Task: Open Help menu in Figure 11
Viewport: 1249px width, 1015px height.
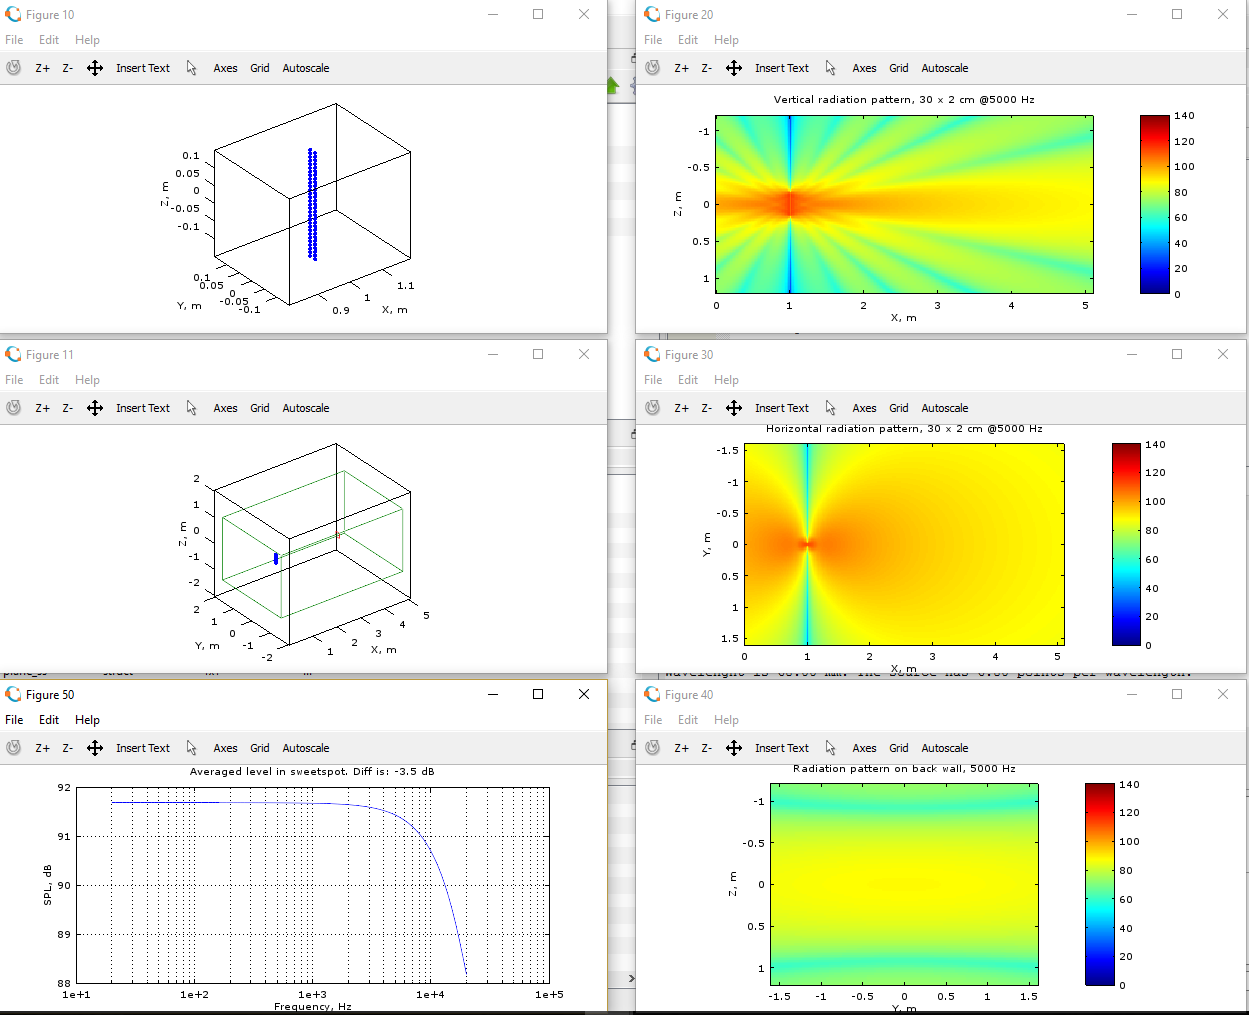Action: 87,380
